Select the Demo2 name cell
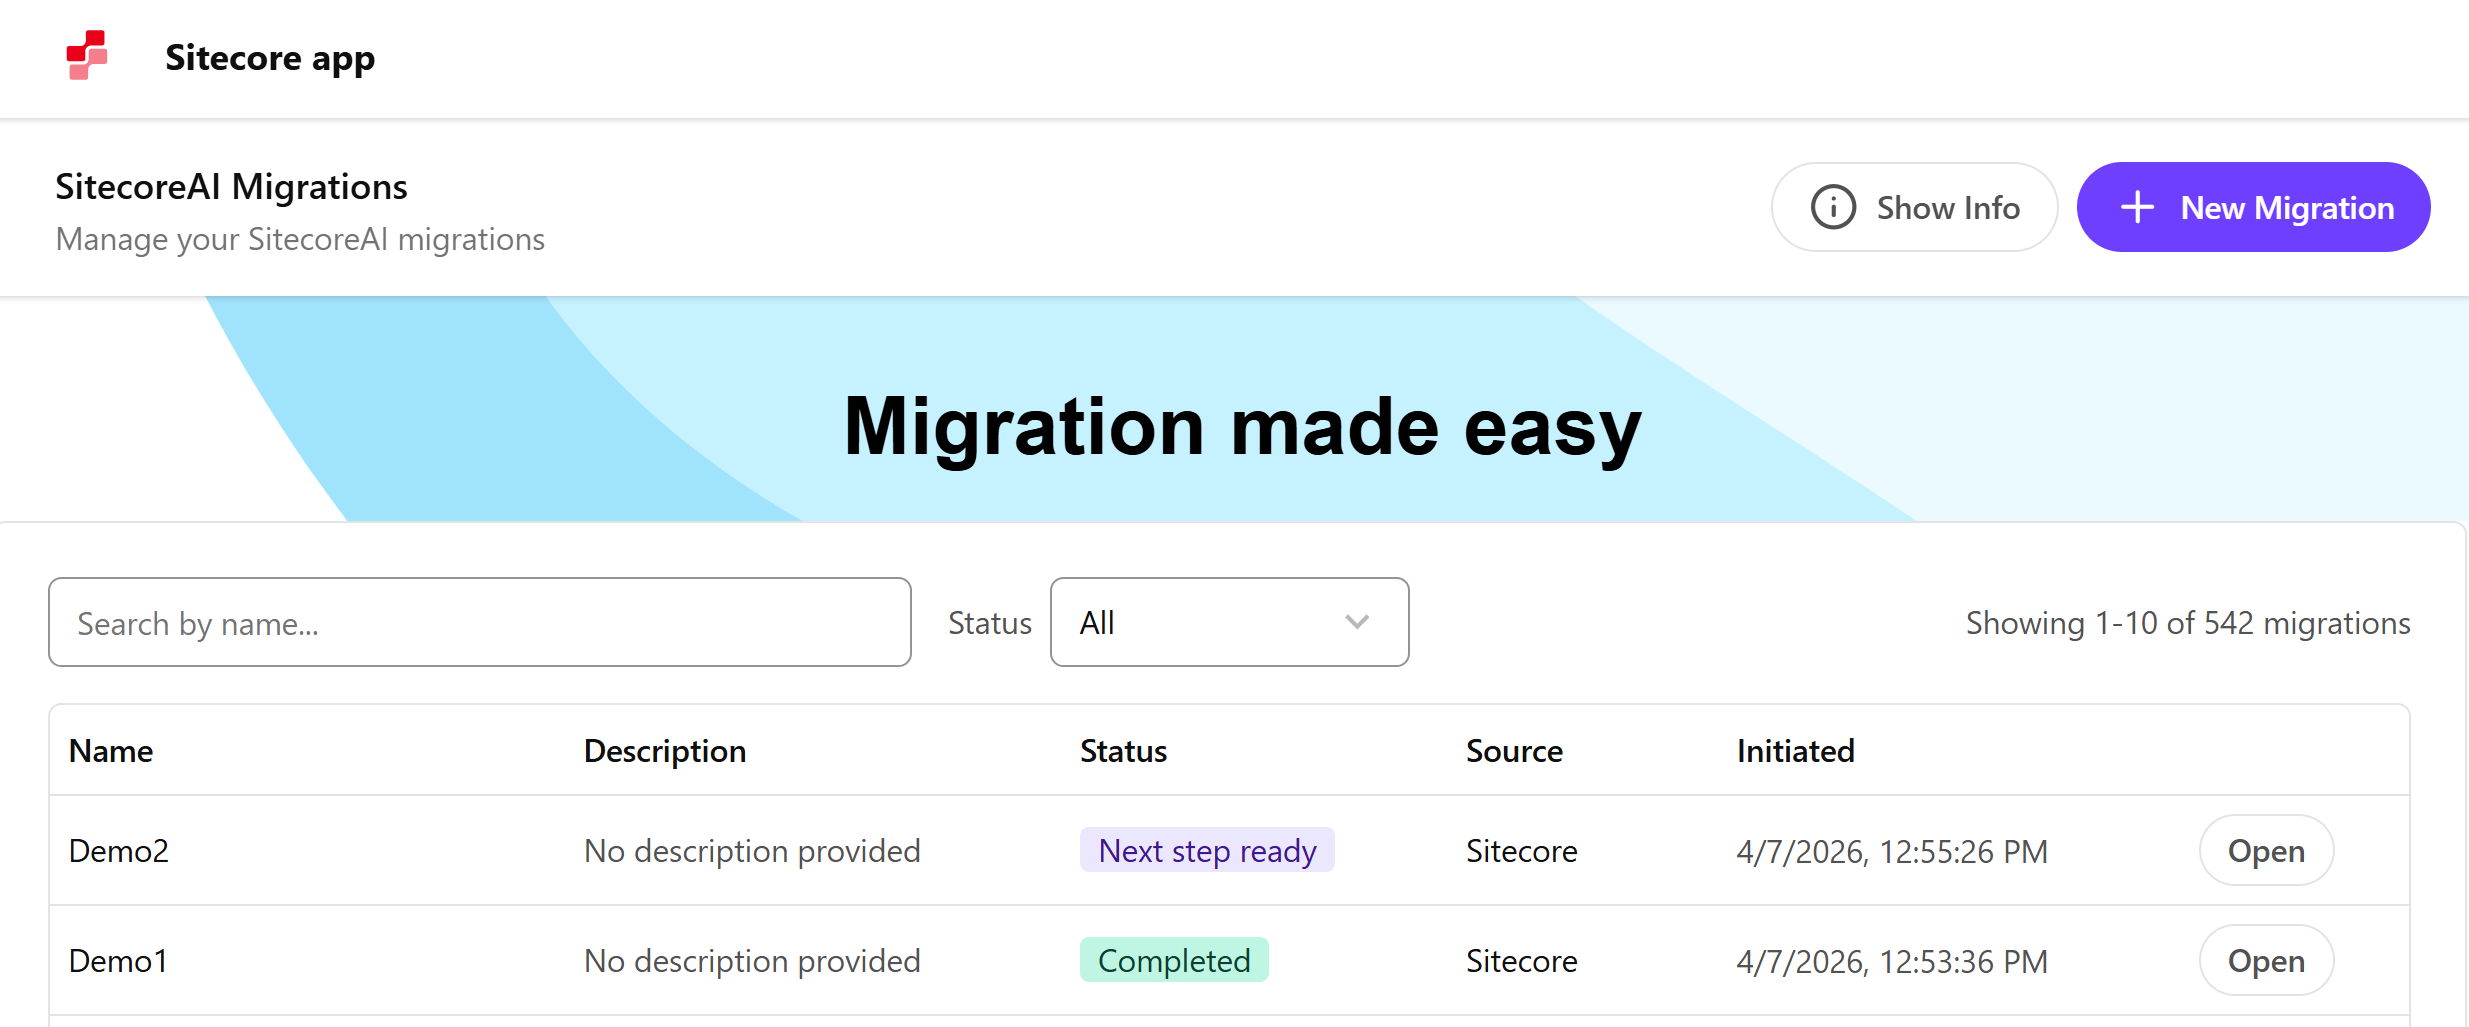 point(119,851)
